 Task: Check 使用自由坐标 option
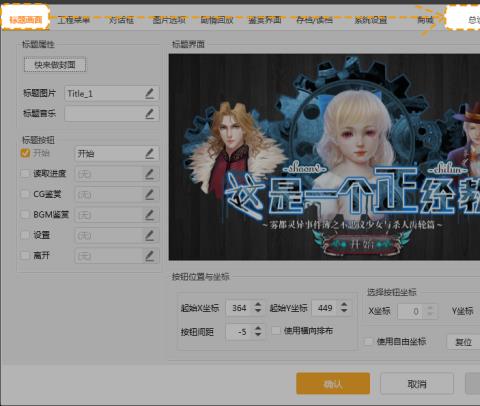tap(368, 341)
